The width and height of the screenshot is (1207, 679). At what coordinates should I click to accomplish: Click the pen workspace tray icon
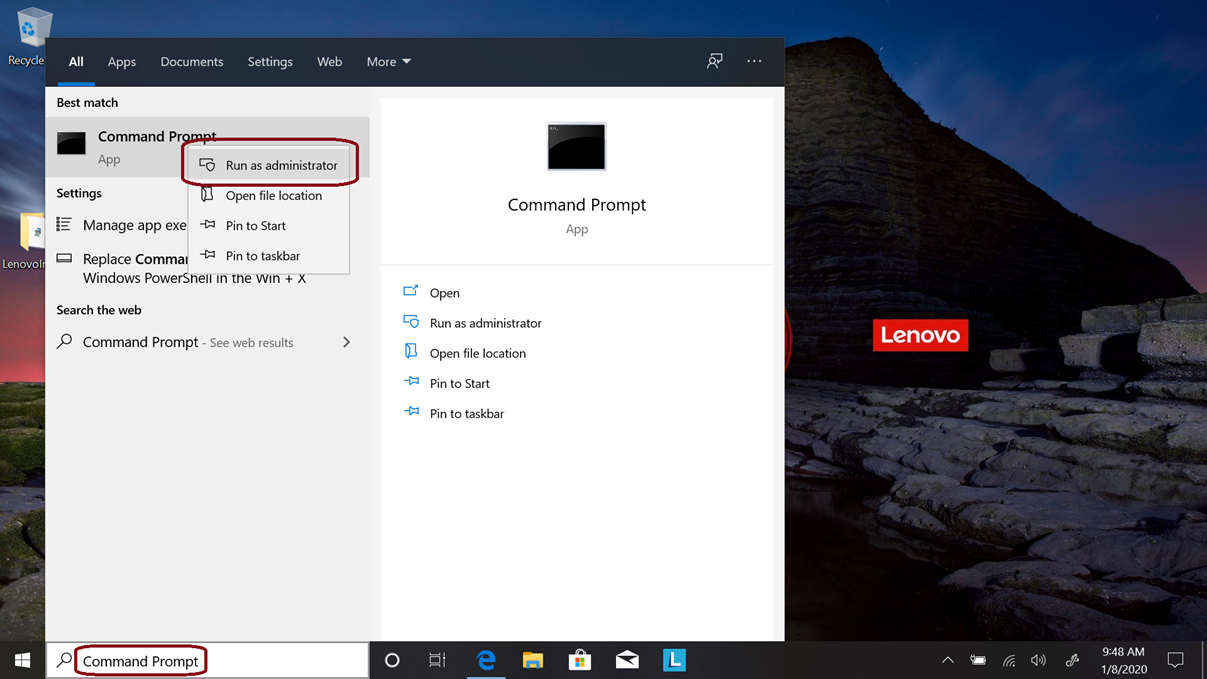click(1072, 660)
